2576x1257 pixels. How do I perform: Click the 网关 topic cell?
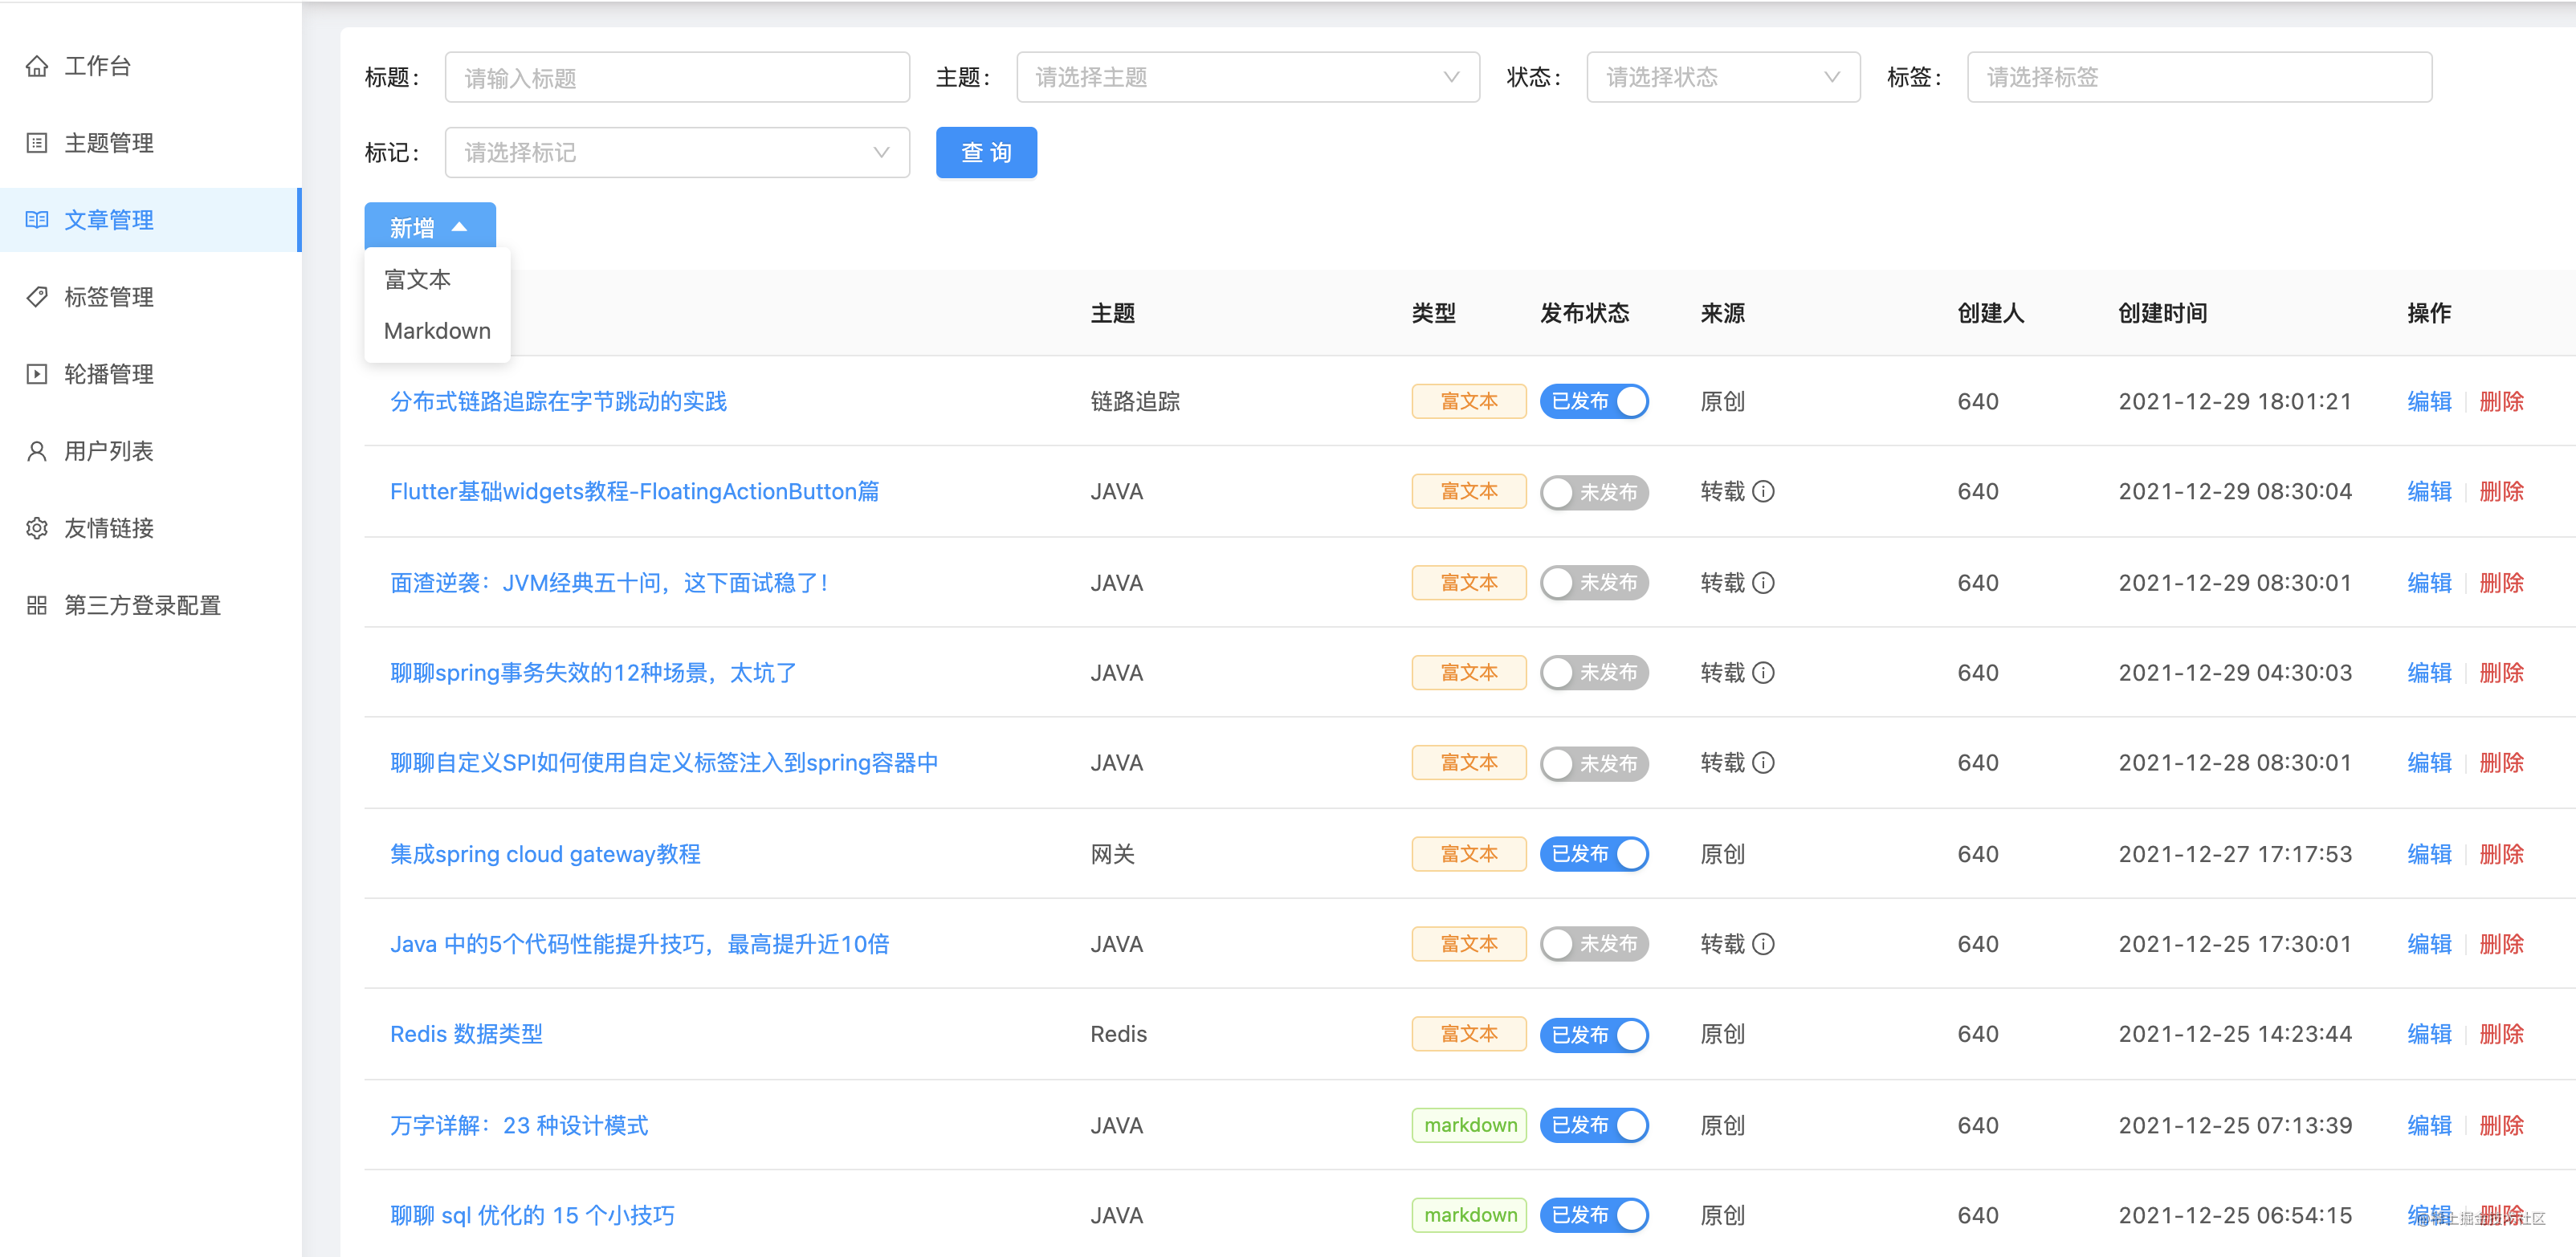coord(1112,854)
